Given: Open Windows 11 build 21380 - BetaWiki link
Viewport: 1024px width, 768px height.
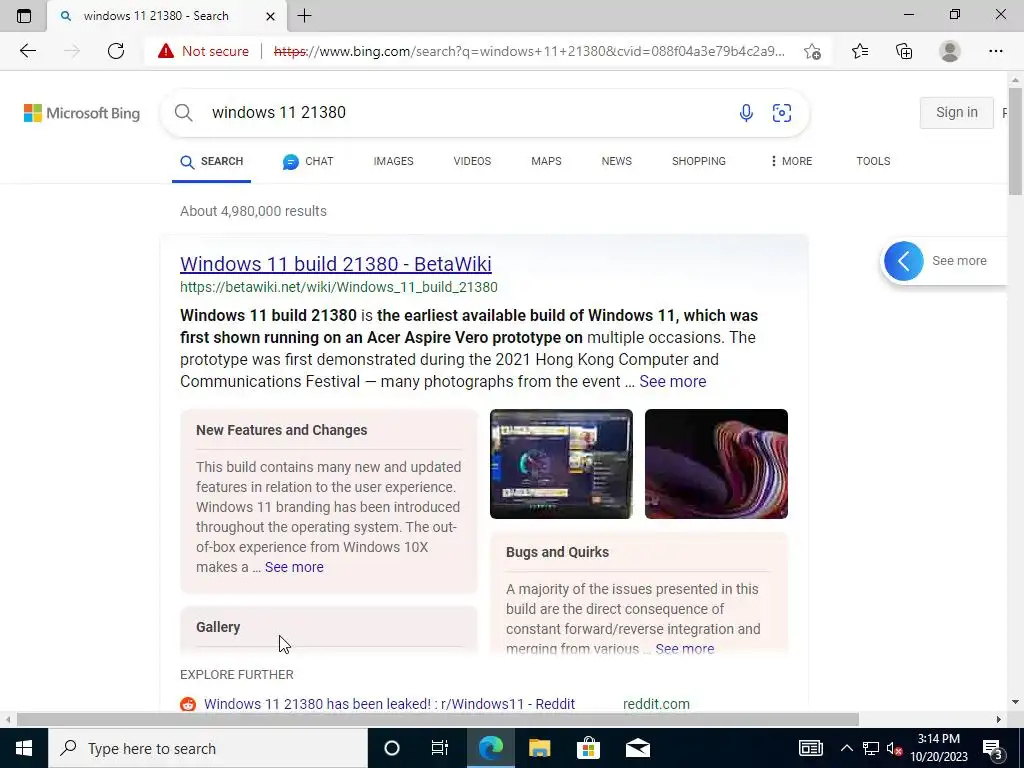Looking at the screenshot, I should (336, 264).
